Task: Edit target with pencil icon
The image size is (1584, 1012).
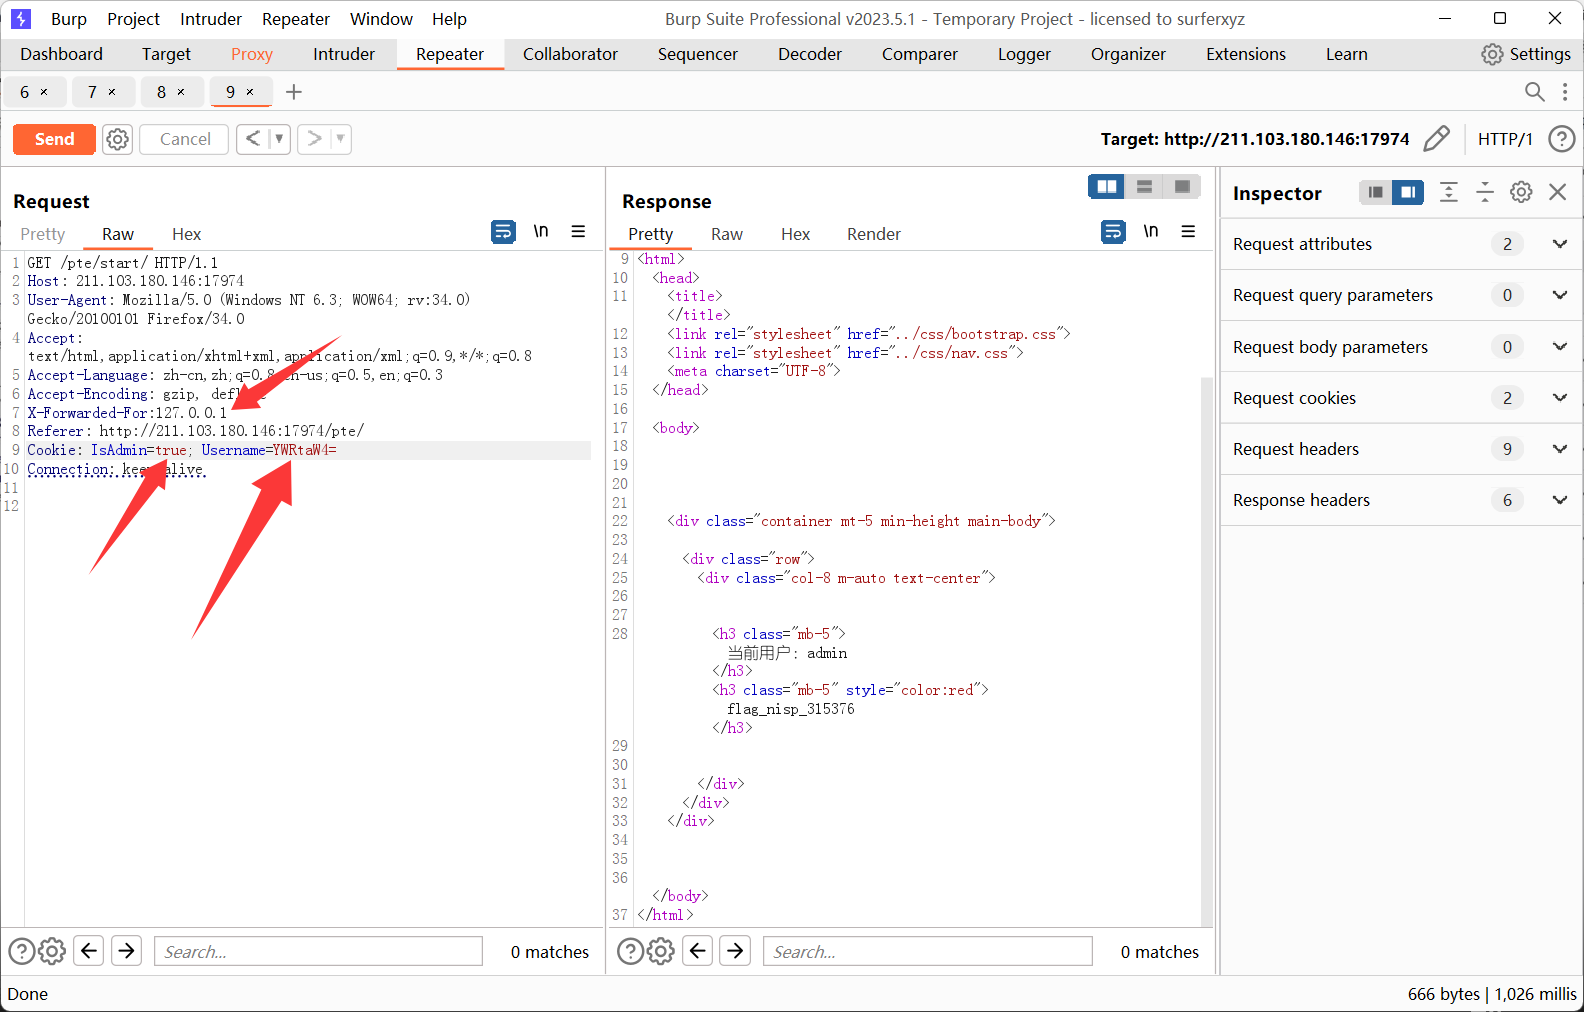Action: coord(1436,139)
